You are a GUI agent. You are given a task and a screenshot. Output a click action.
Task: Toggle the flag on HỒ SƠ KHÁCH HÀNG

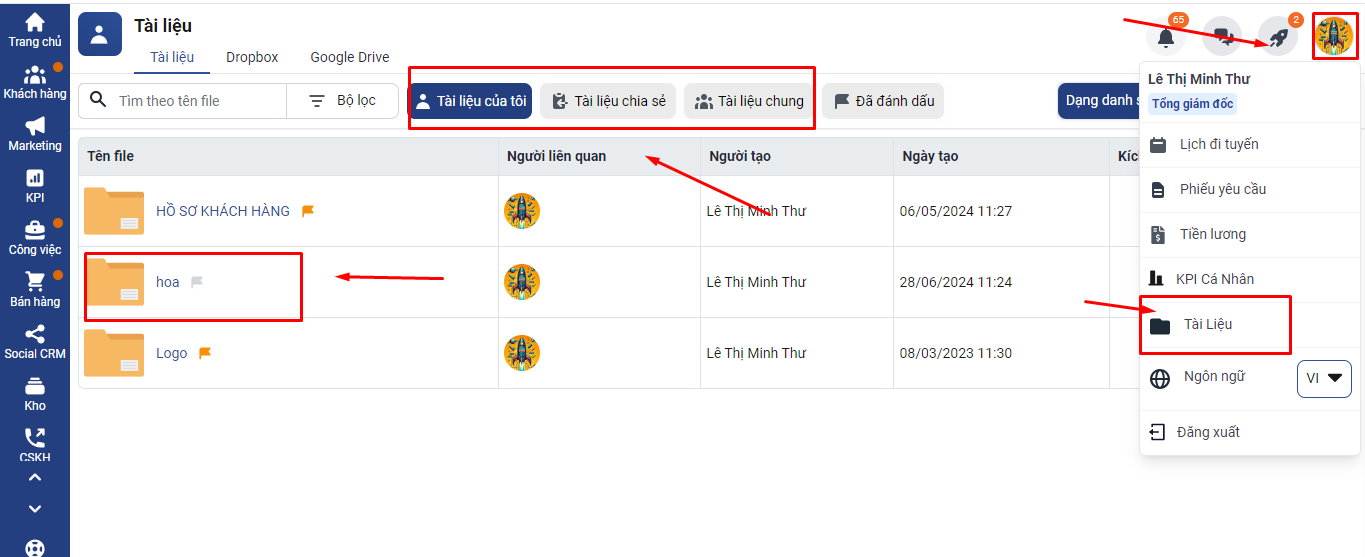click(308, 211)
